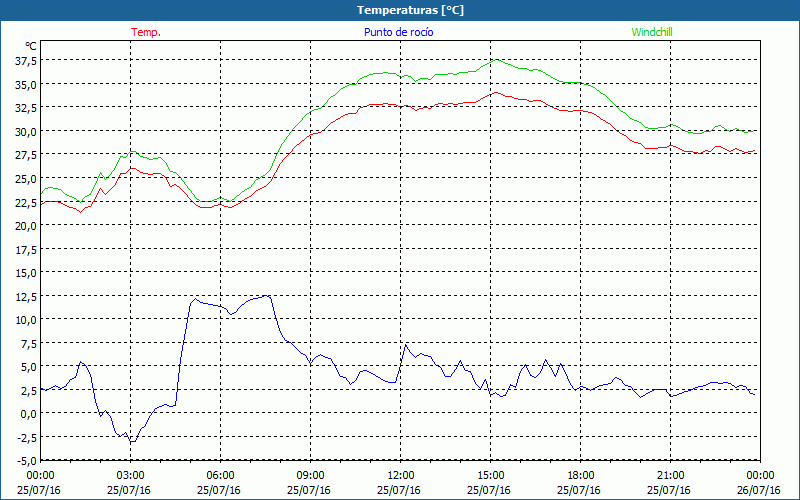Click the 27,5 y-axis value
This screenshot has width=800, height=500.
(26, 155)
